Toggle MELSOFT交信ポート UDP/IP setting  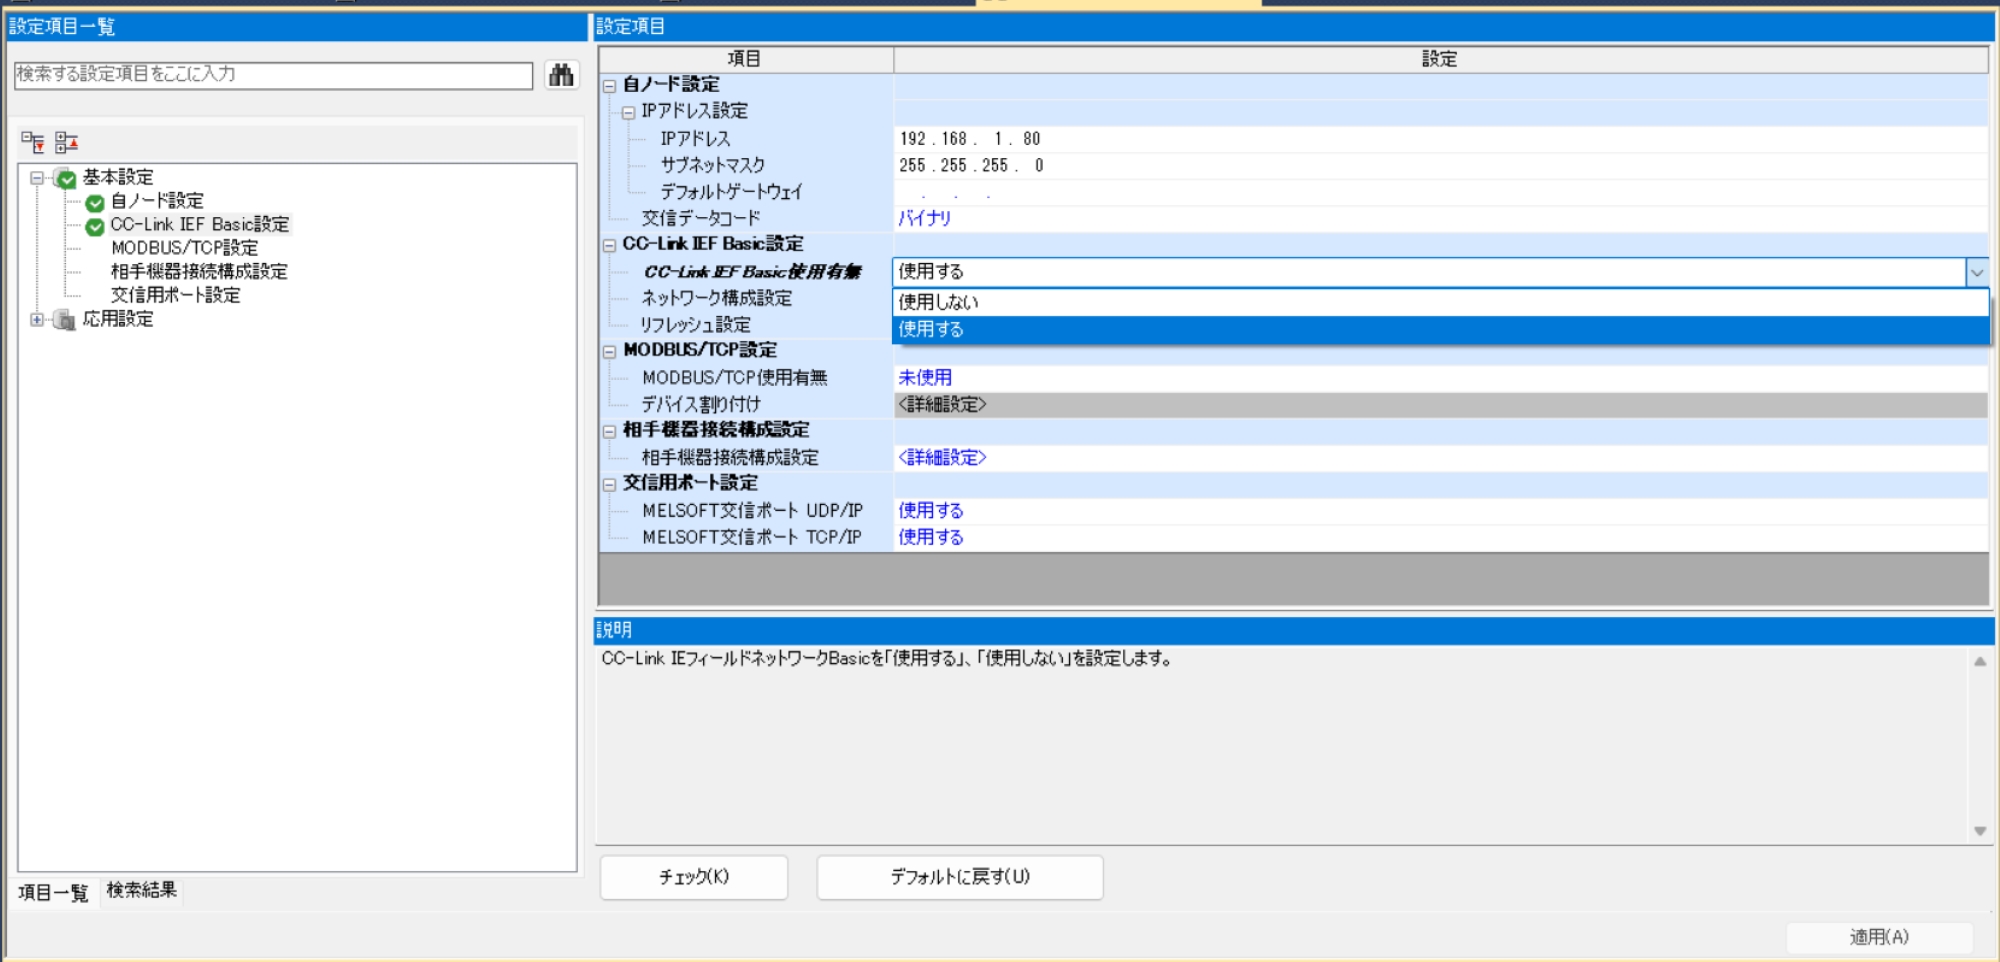point(930,511)
